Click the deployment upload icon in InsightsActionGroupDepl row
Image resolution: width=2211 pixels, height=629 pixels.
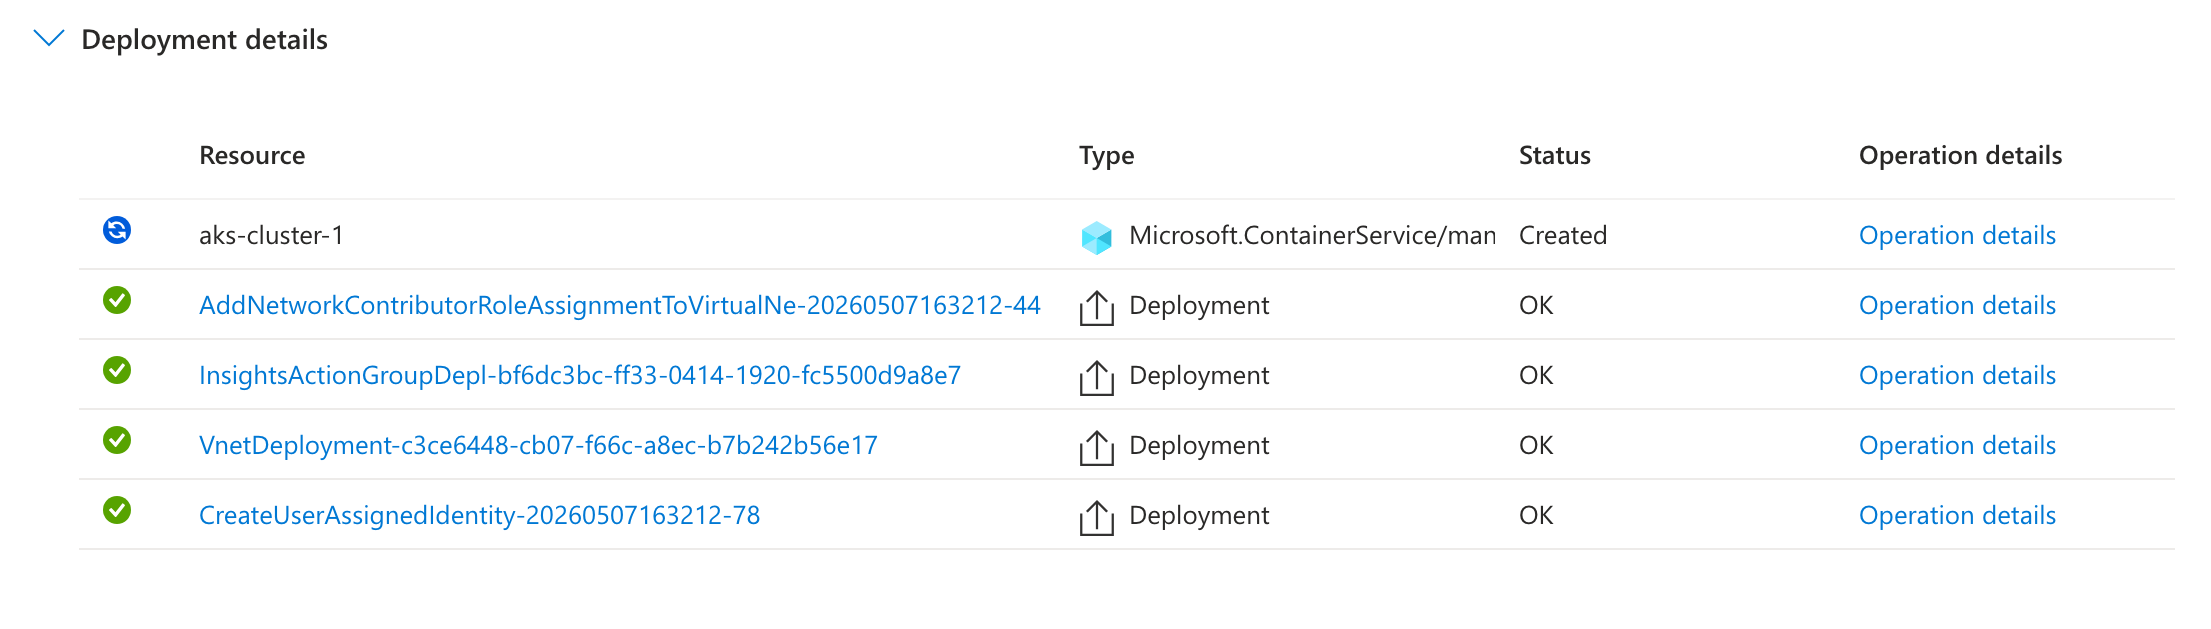(1097, 377)
